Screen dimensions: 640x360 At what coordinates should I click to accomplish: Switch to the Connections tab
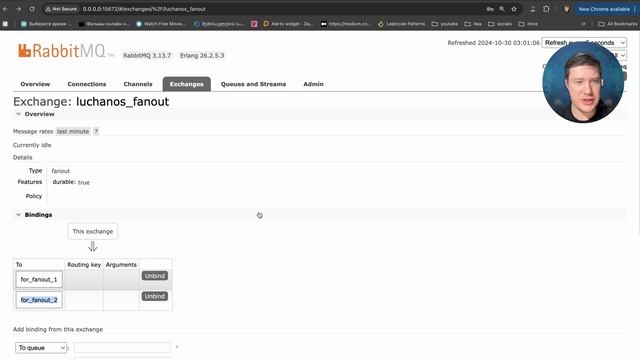coord(87,84)
